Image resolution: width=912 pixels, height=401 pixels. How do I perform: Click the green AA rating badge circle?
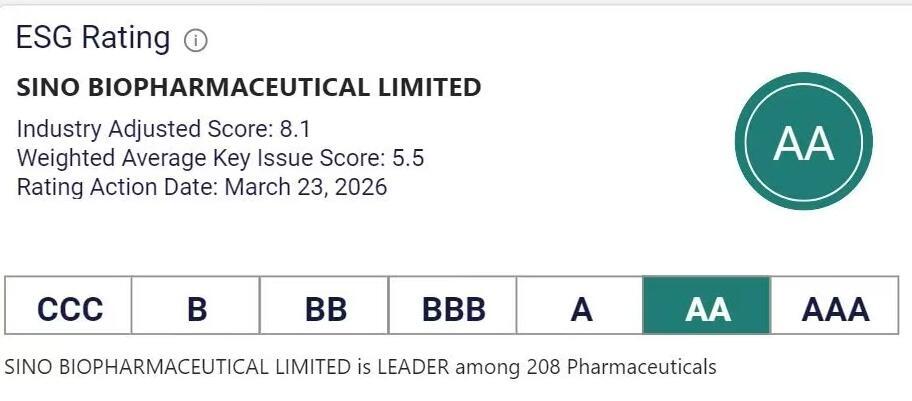803,142
